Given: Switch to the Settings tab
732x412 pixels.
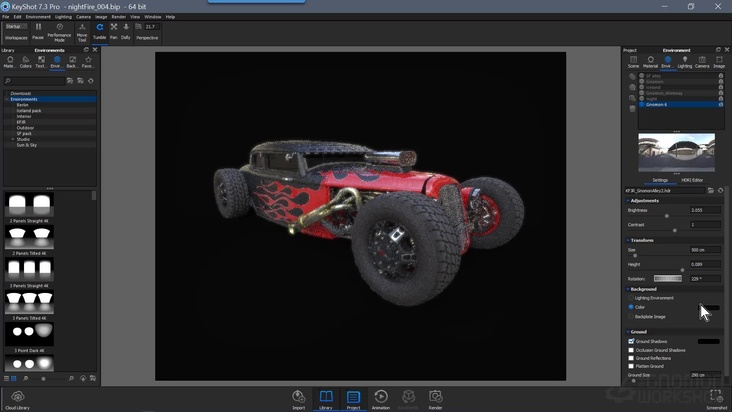Looking at the screenshot, I should pyautogui.click(x=660, y=180).
